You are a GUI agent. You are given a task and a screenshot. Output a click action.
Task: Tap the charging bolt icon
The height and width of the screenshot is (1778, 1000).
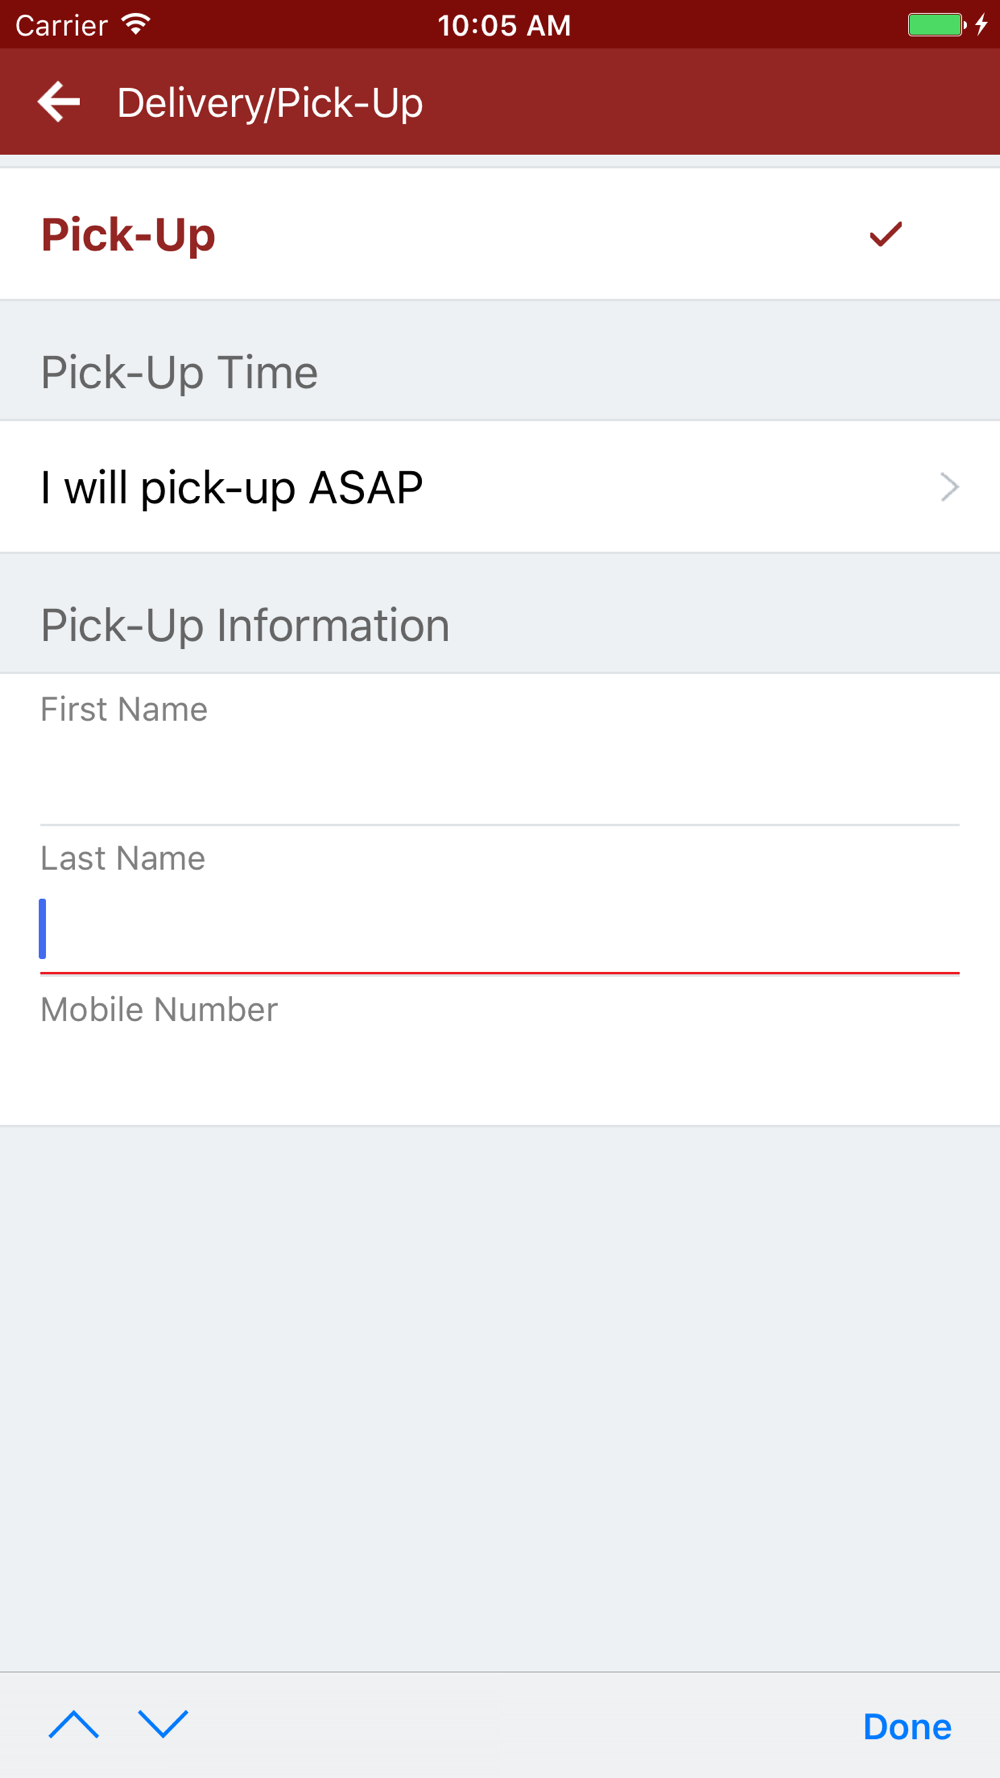[982, 24]
